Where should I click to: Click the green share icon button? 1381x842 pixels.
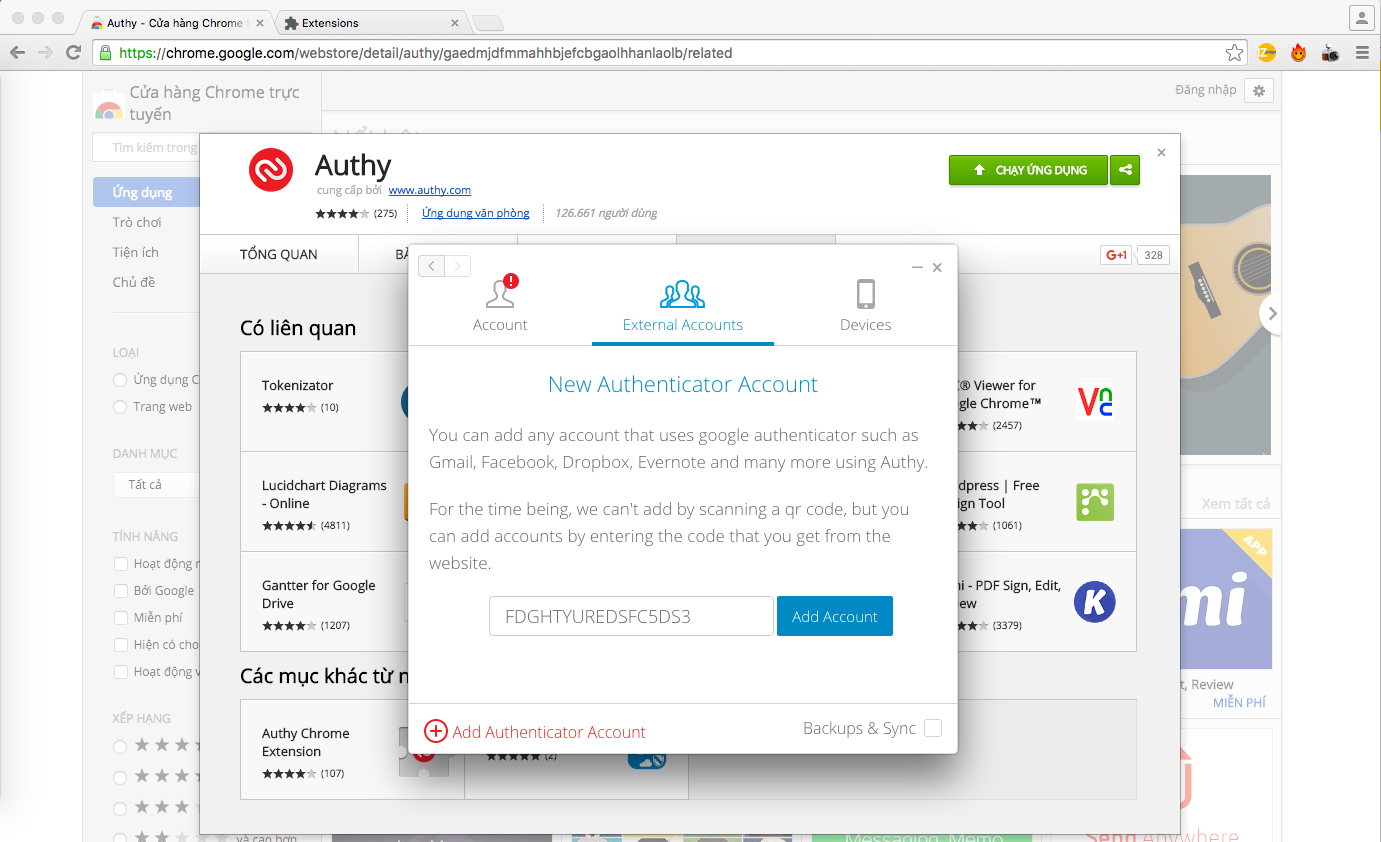click(x=1125, y=170)
